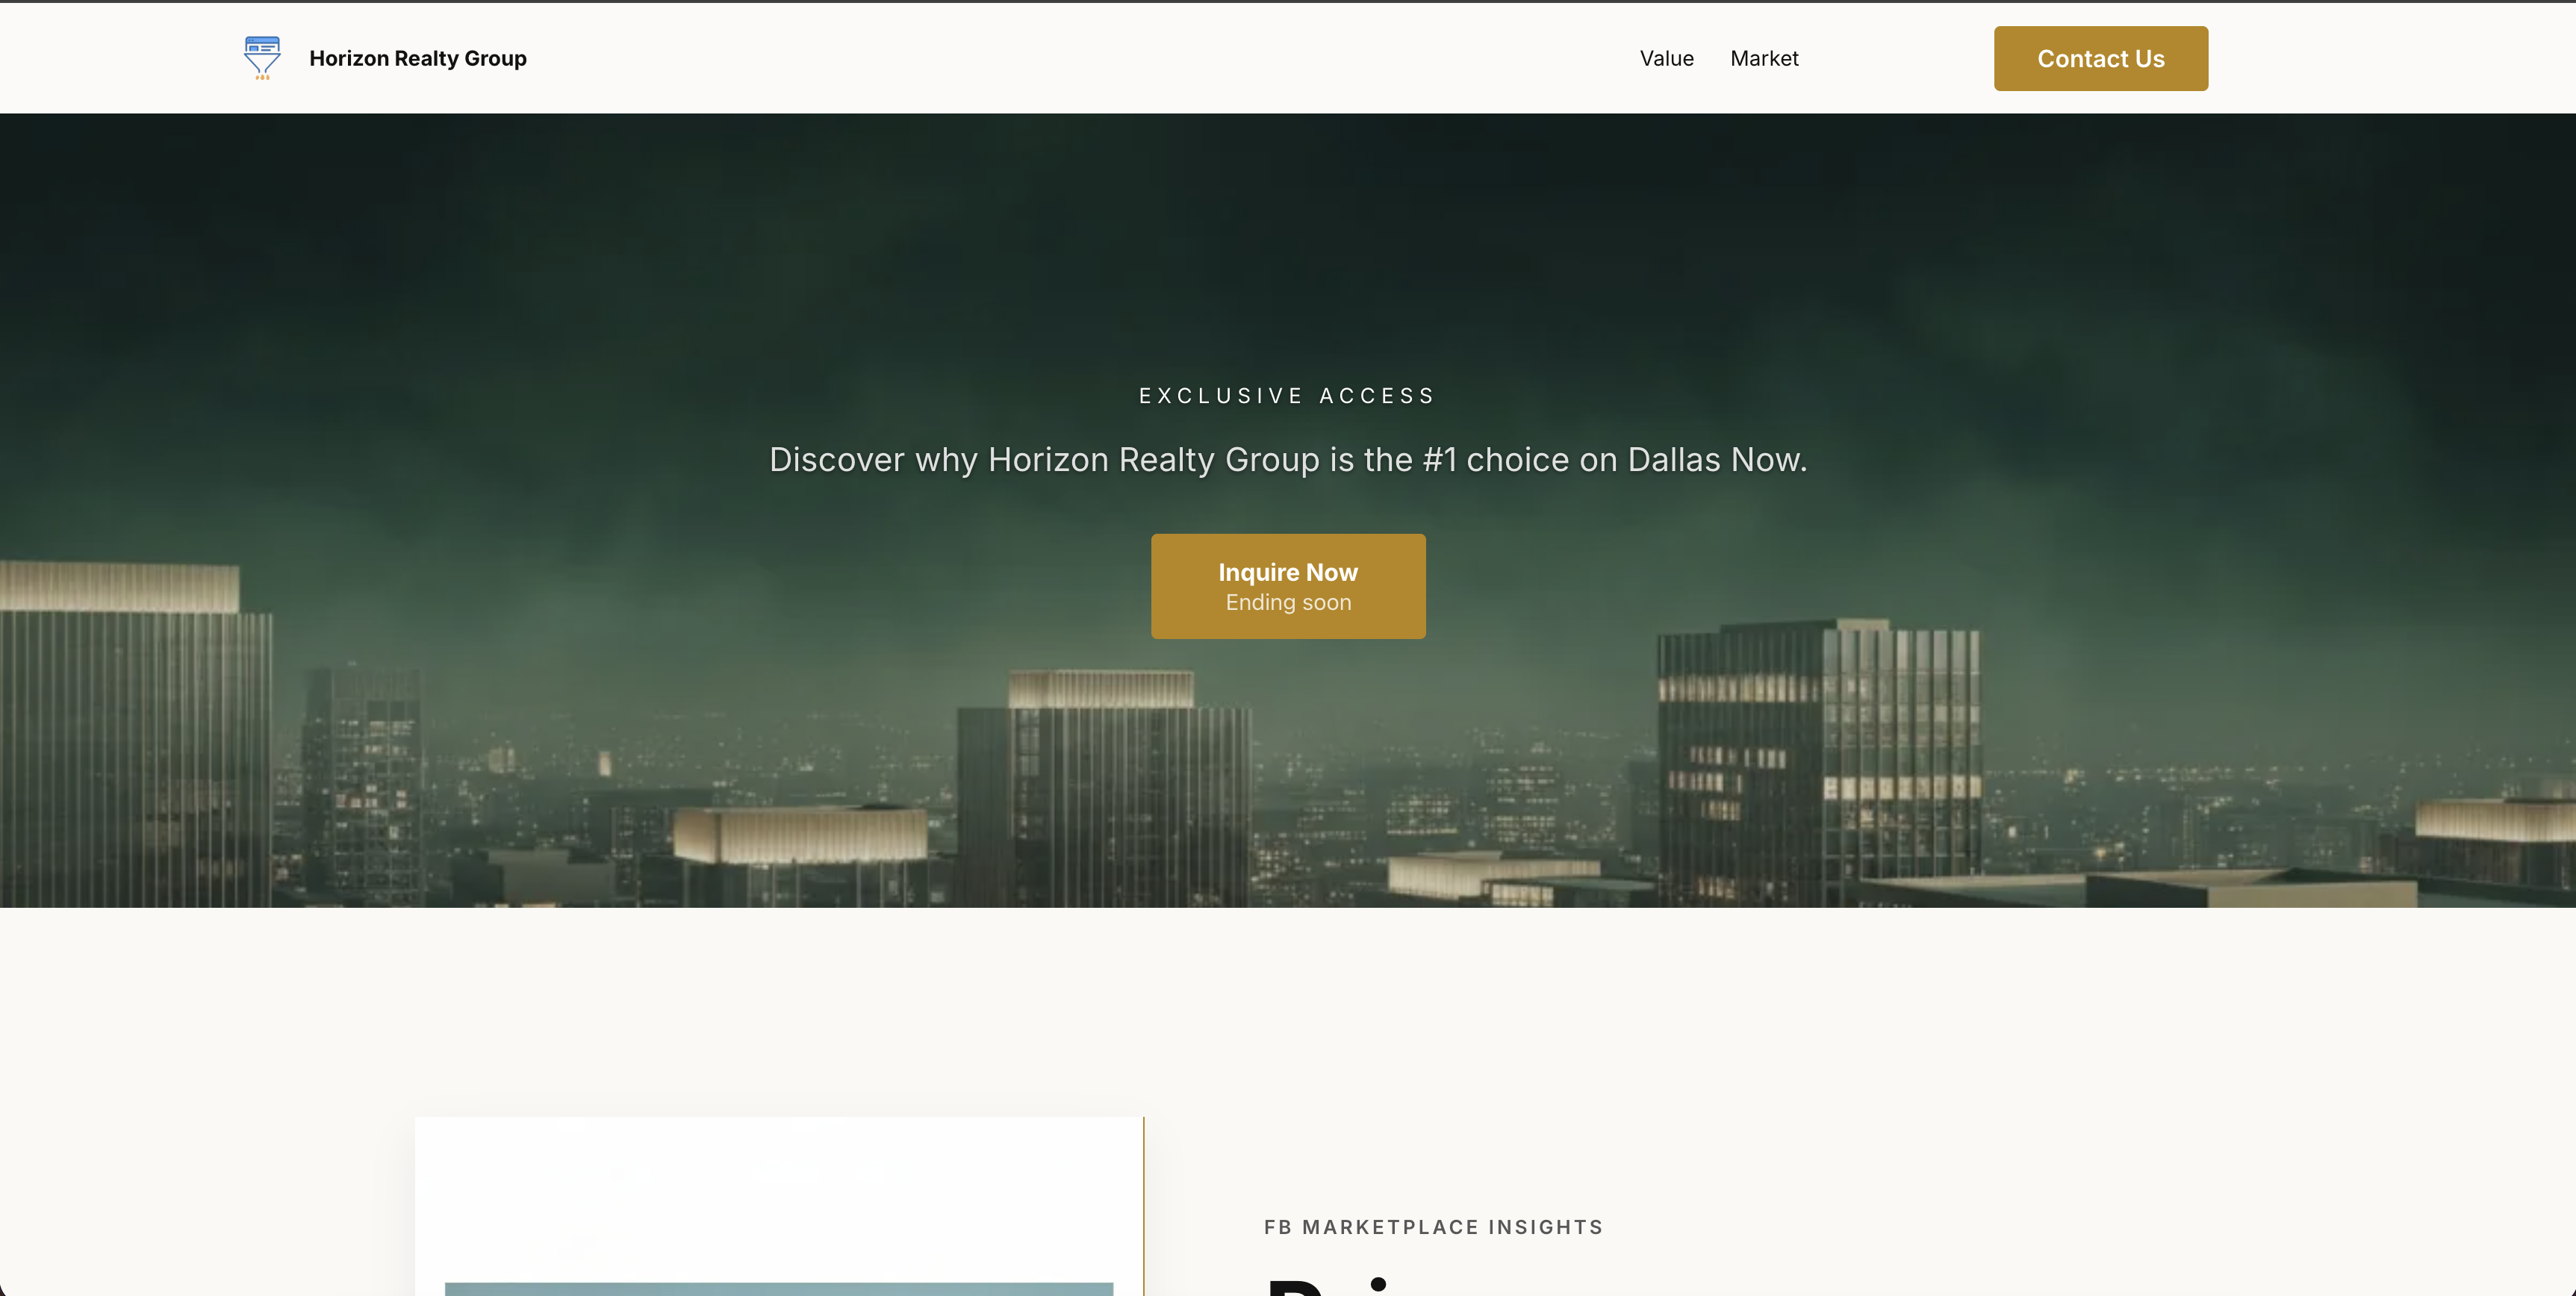Click the EXCLUSIVE ACCESS label

[1288, 396]
